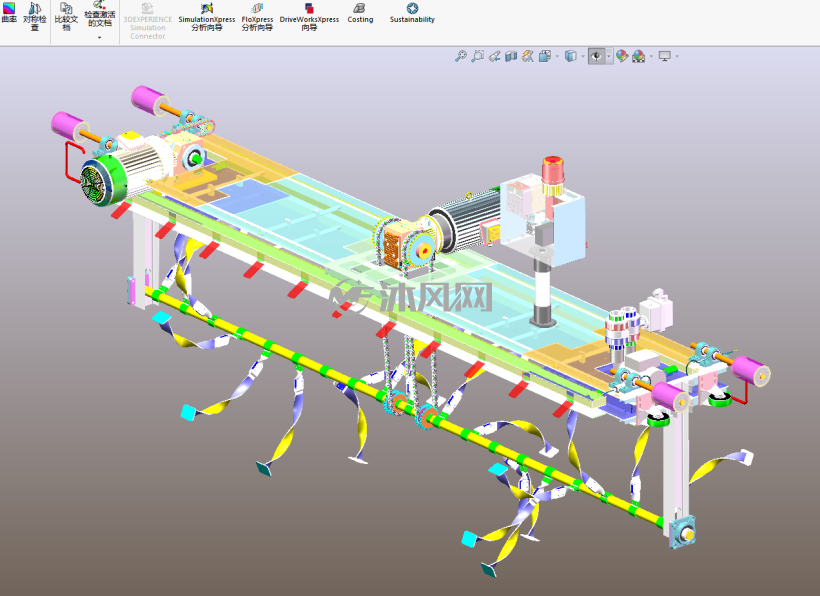Open the Costing tool
The height and width of the screenshot is (596, 820).
coord(360,13)
